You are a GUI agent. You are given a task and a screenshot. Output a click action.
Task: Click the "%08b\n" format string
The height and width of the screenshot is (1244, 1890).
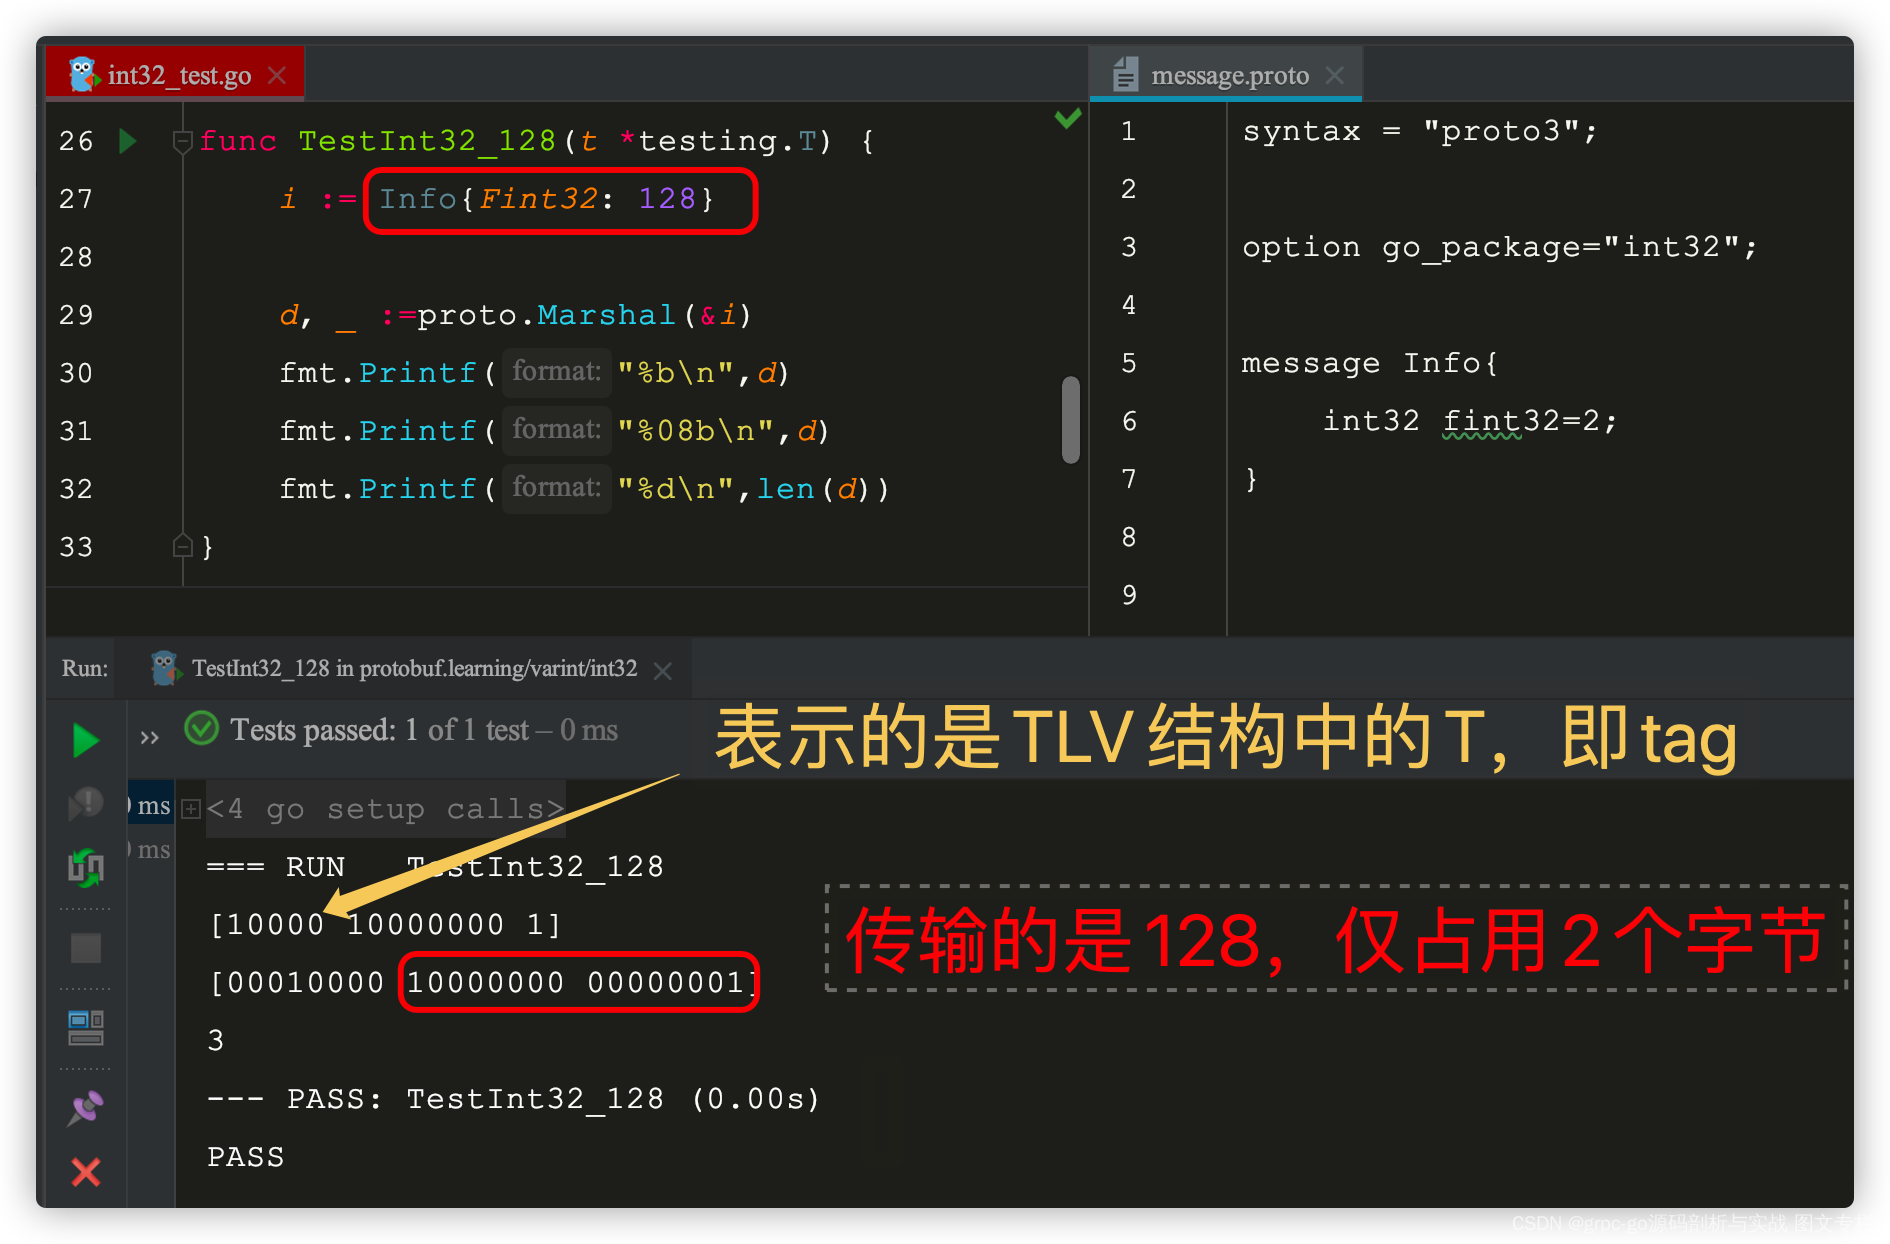695,431
